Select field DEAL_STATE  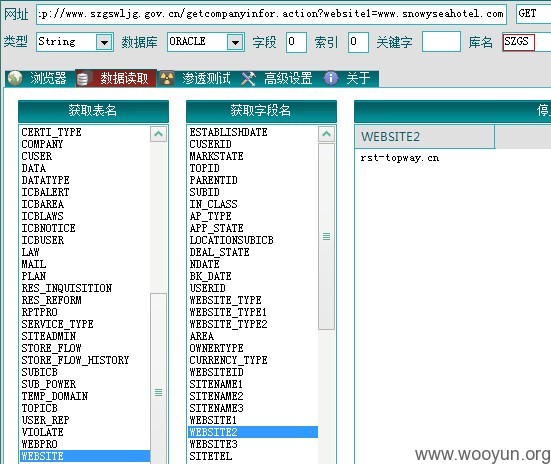pos(219,252)
